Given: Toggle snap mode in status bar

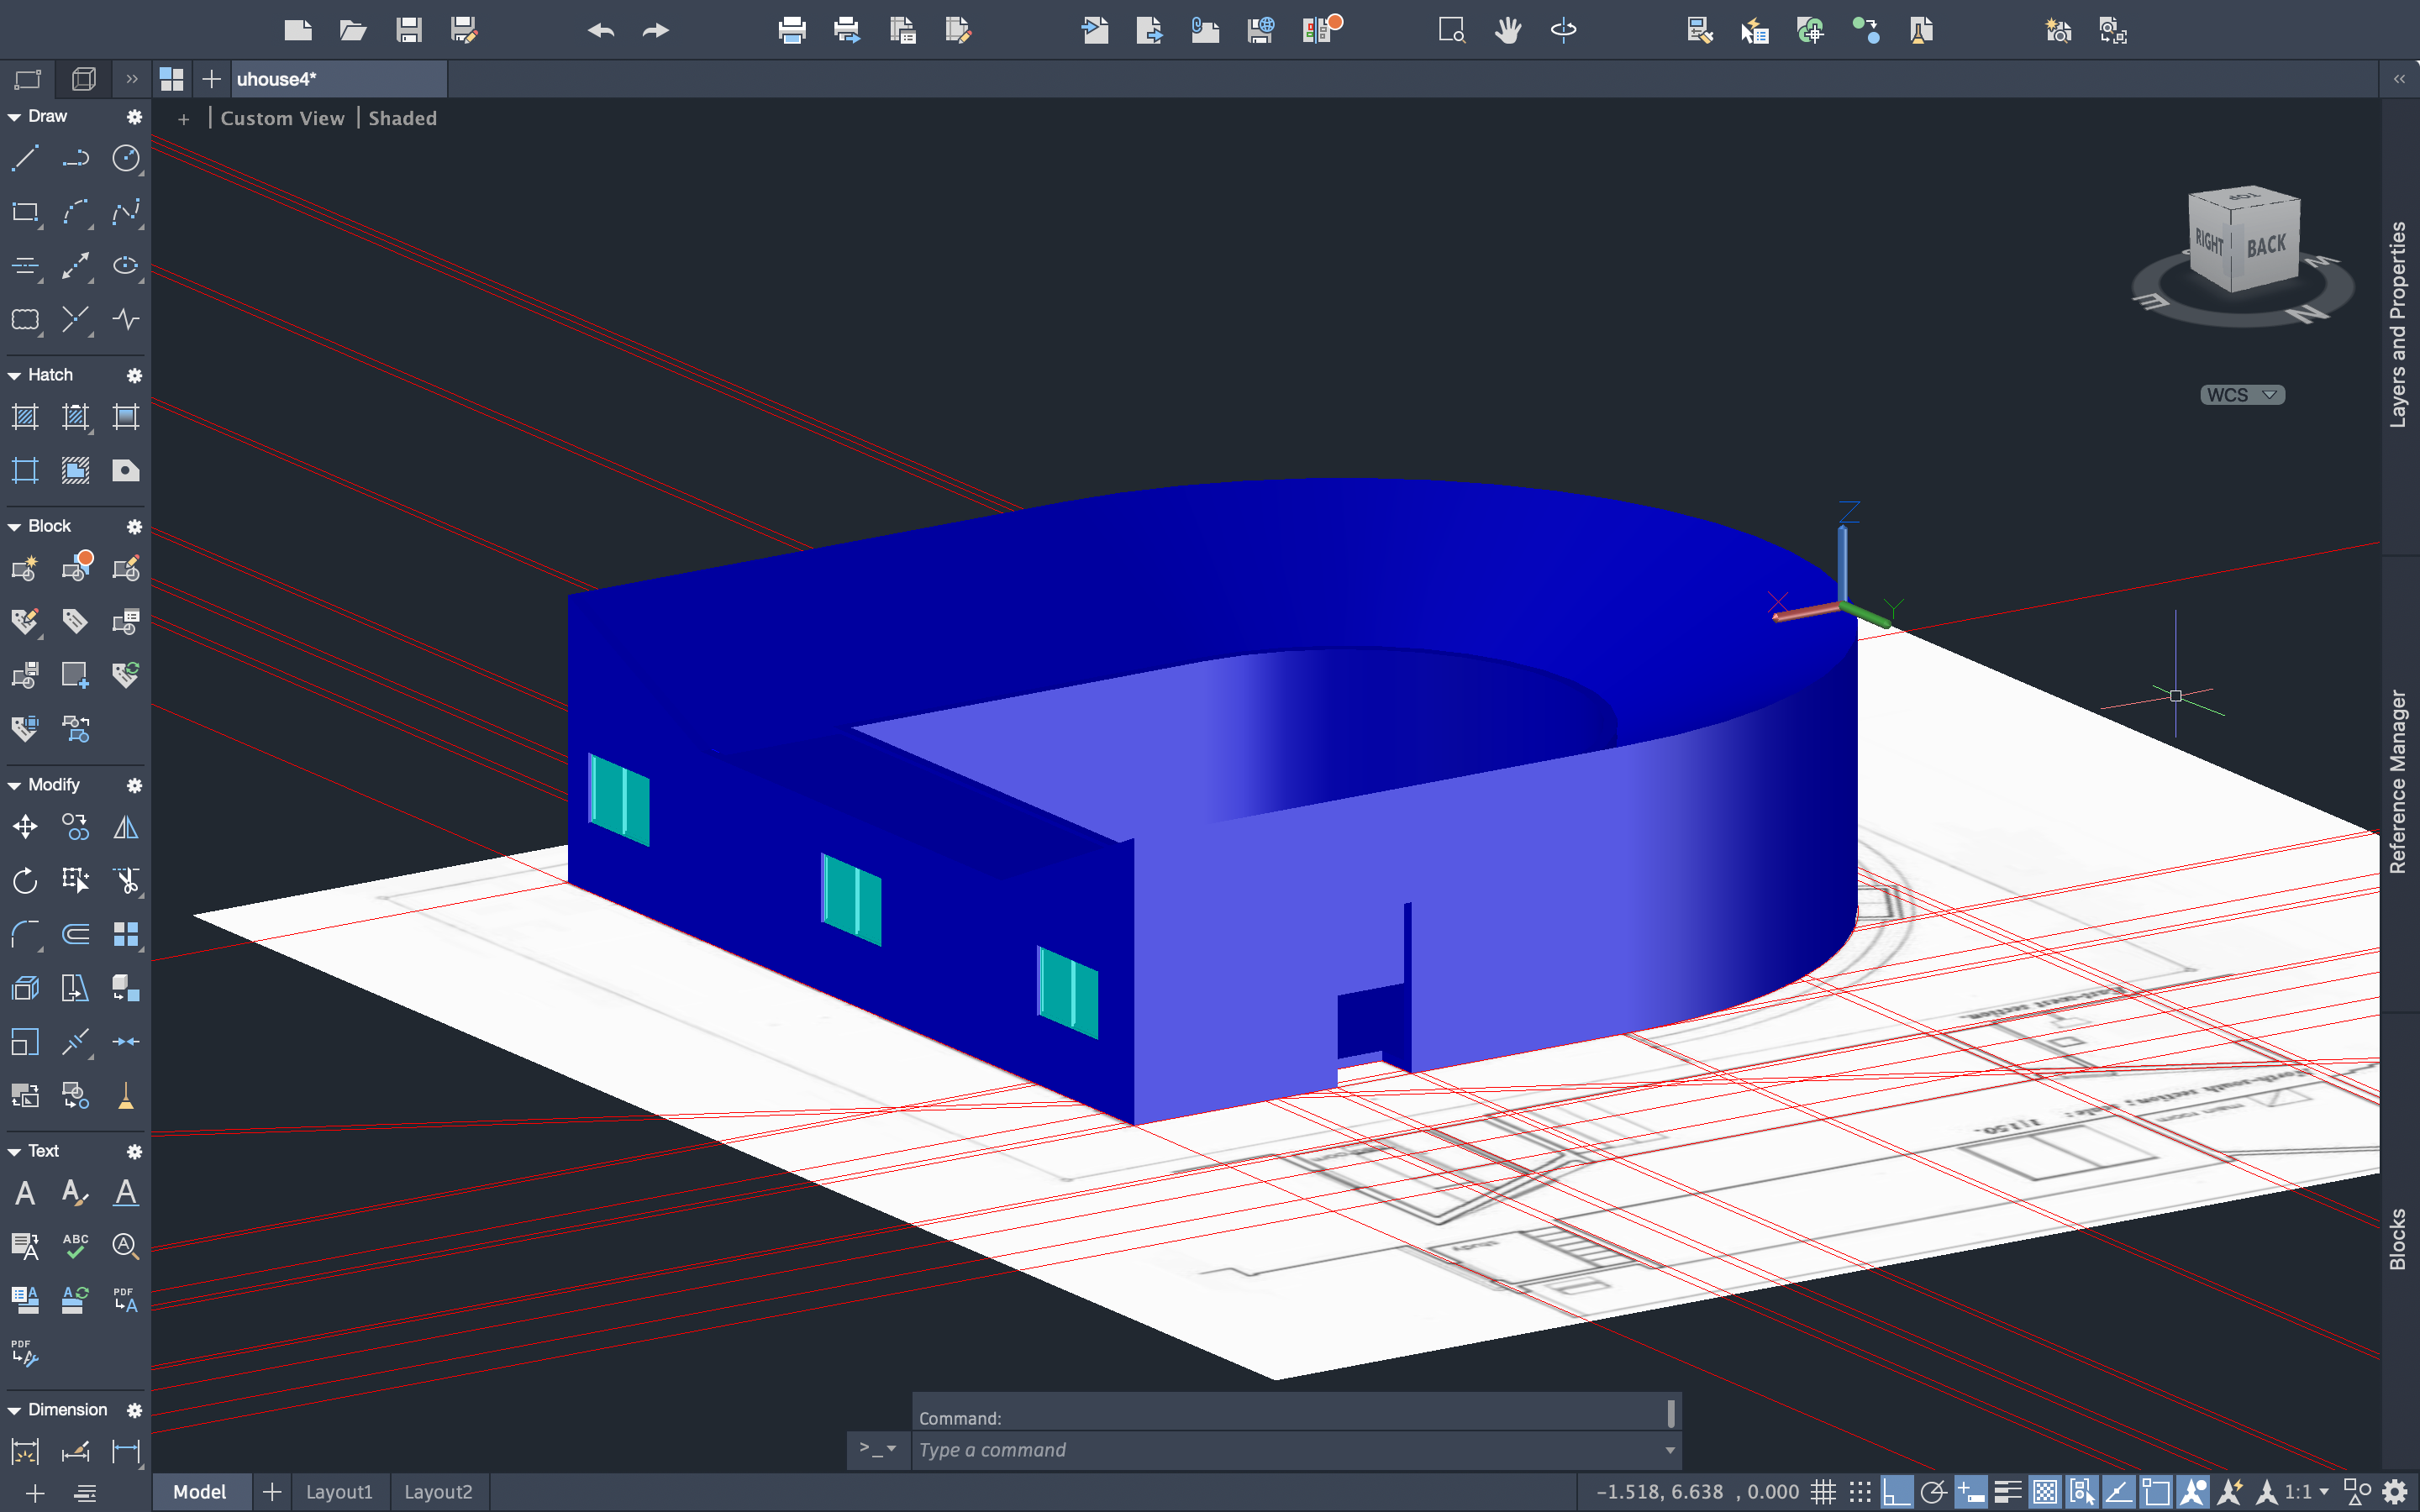Looking at the screenshot, I should (1860, 1492).
